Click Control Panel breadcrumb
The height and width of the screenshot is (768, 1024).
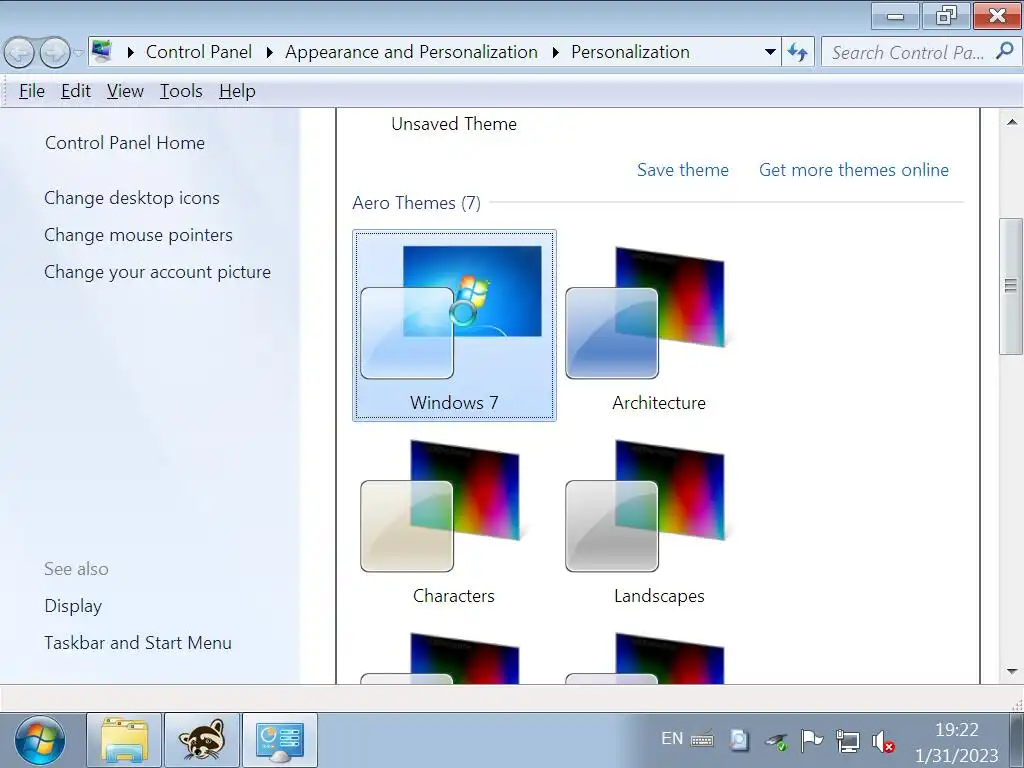(199, 52)
